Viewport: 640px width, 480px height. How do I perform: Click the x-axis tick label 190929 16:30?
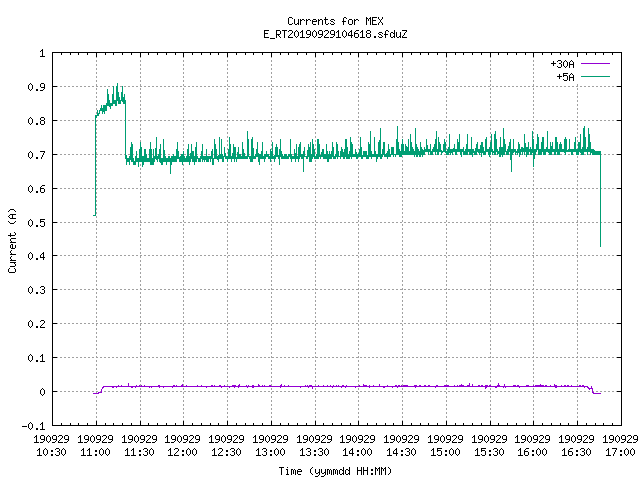coord(576,446)
